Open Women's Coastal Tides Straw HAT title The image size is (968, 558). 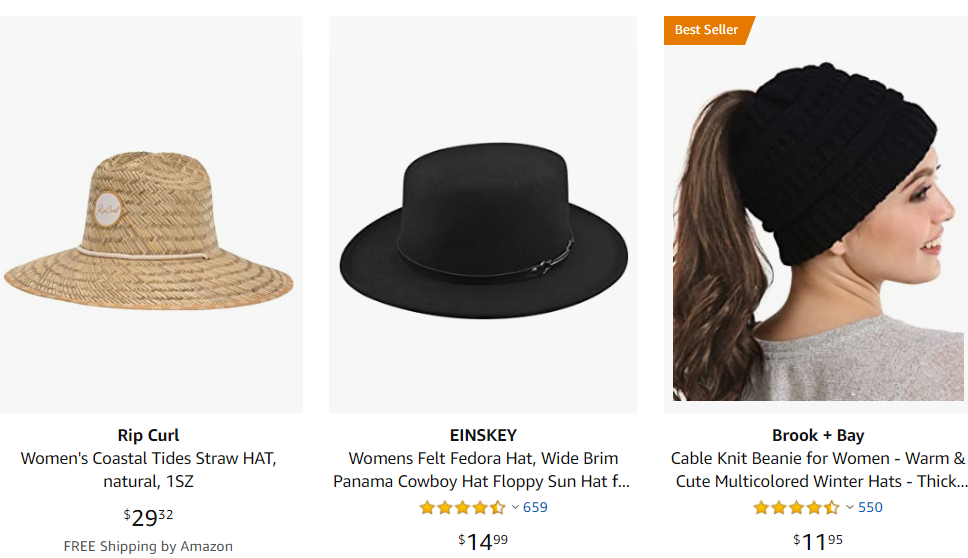point(149,470)
